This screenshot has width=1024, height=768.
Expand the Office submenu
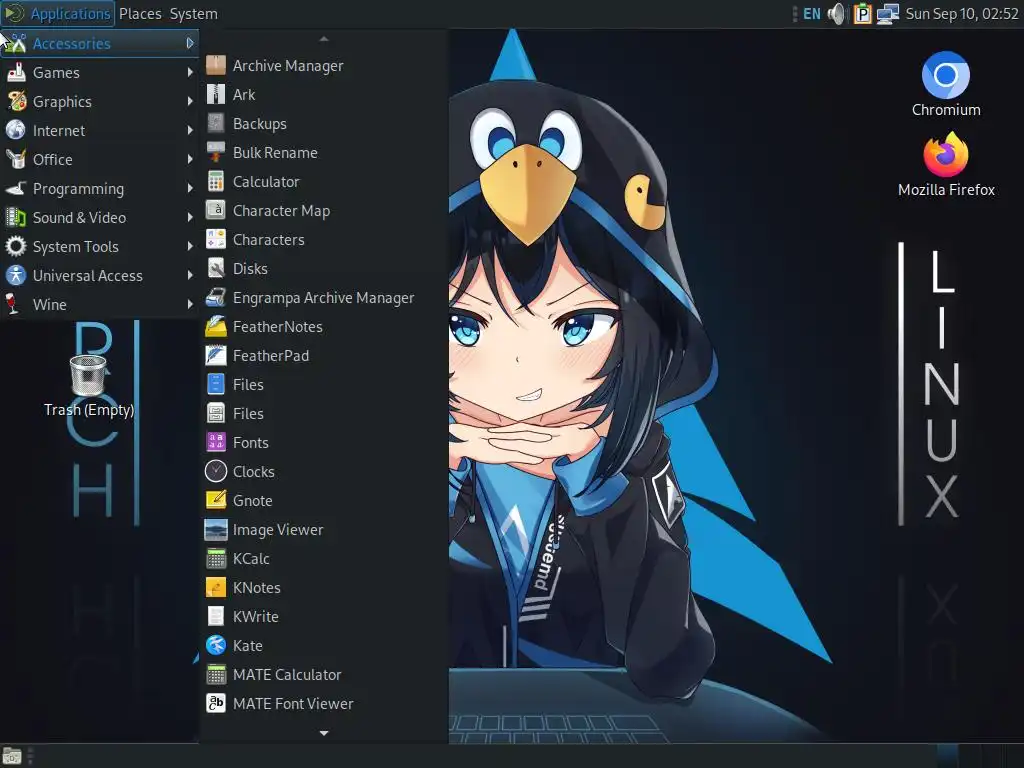click(x=99, y=159)
